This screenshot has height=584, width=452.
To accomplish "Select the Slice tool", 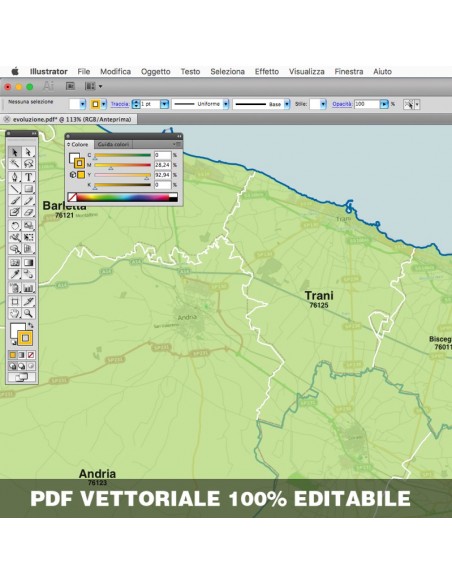I will click(x=28, y=301).
